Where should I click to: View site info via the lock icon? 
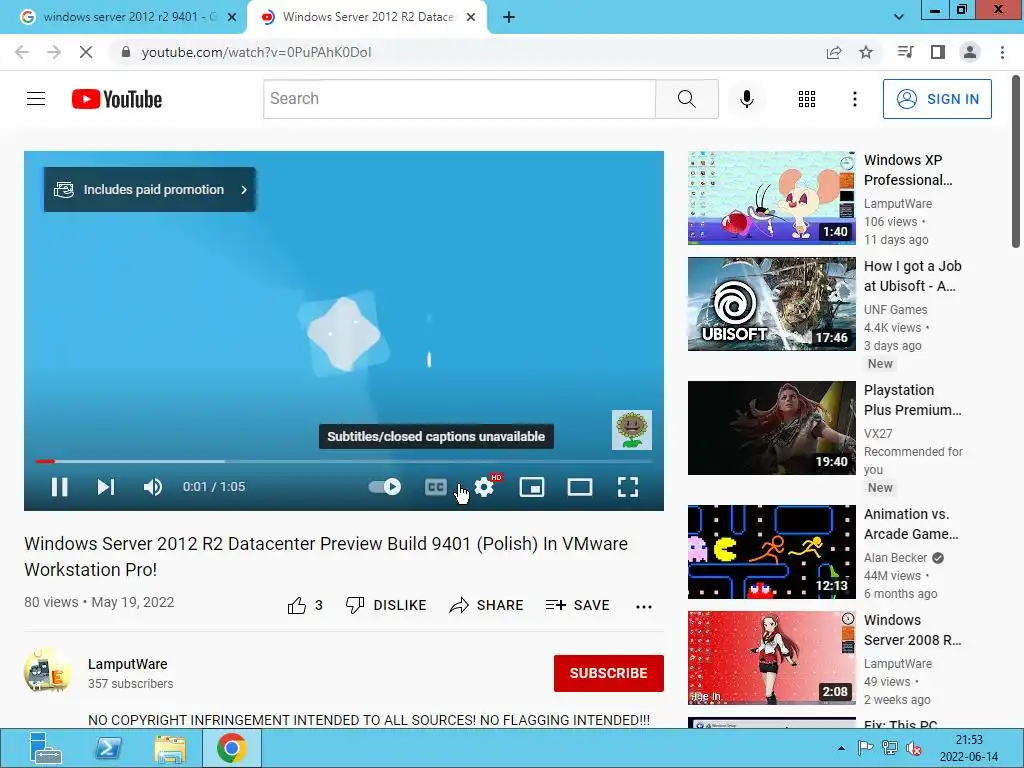126,52
